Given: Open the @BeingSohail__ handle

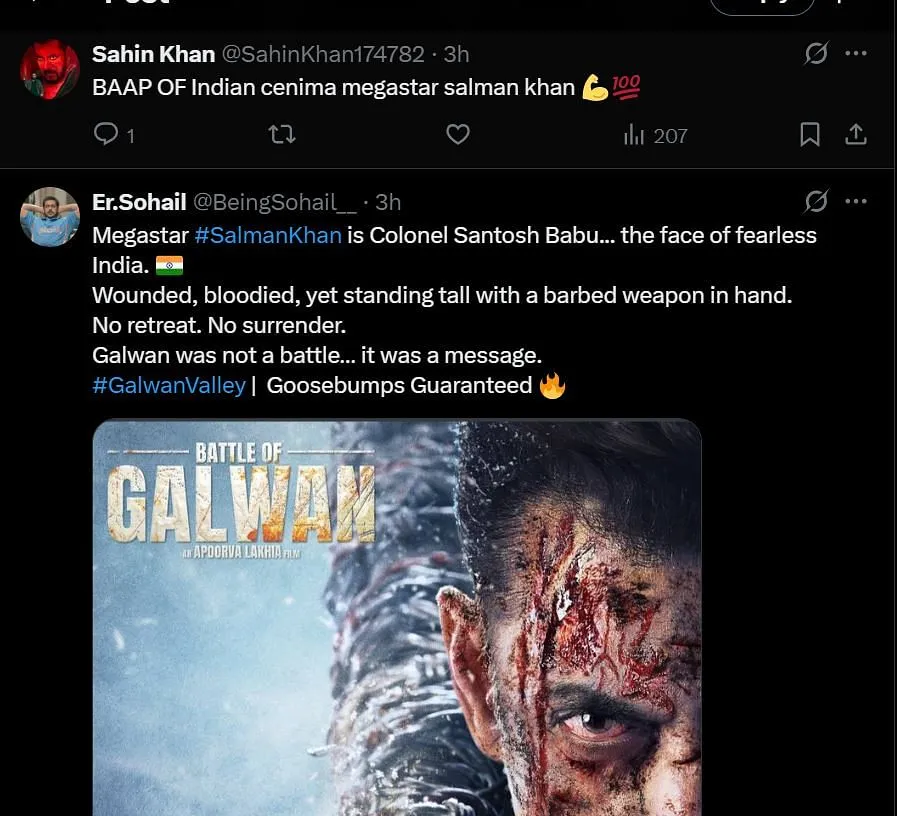Looking at the screenshot, I should click(x=275, y=203).
